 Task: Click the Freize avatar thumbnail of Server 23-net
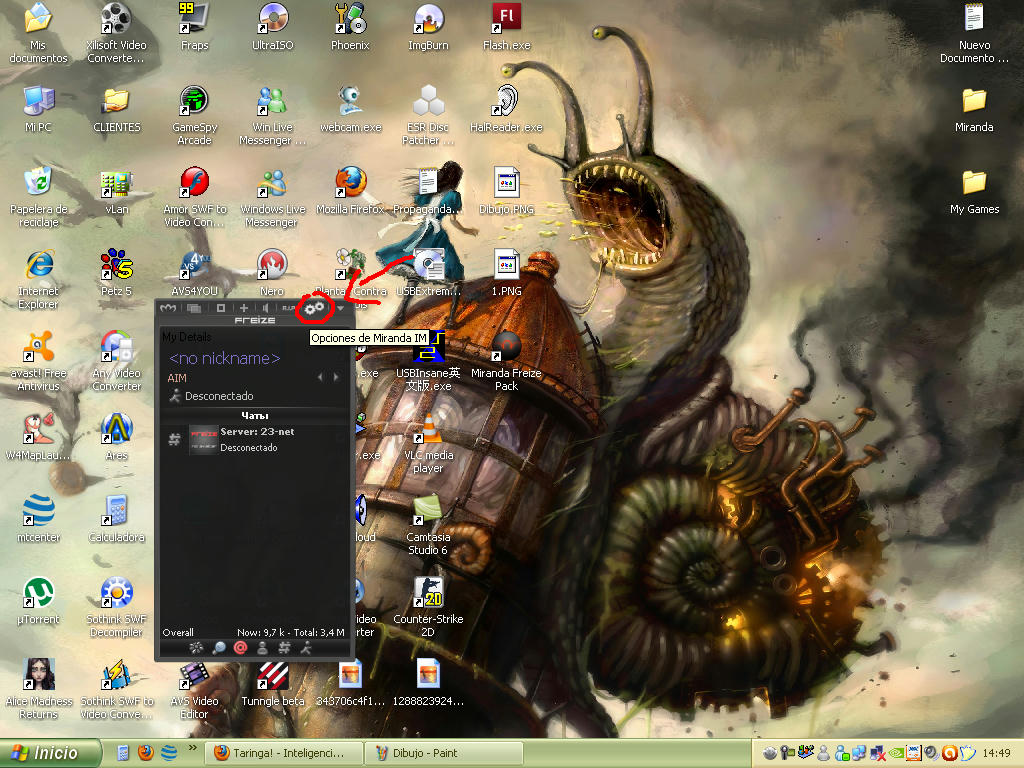coord(203,440)
